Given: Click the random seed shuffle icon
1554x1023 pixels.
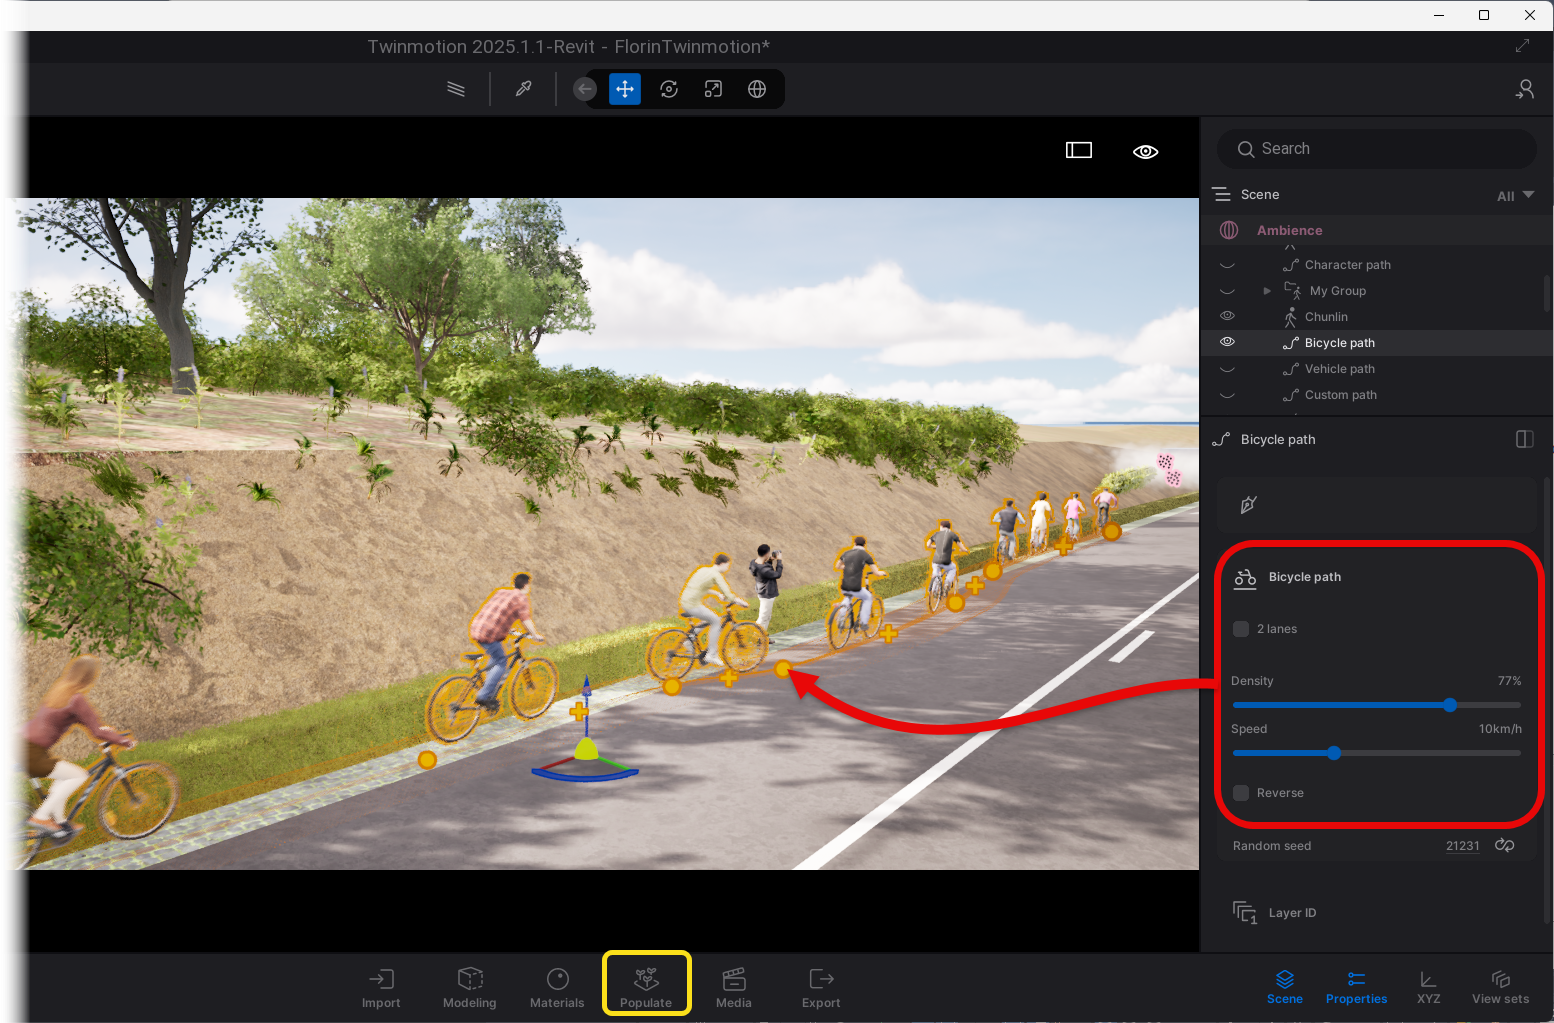Looking at the screenshot, I should [1504, 845].
